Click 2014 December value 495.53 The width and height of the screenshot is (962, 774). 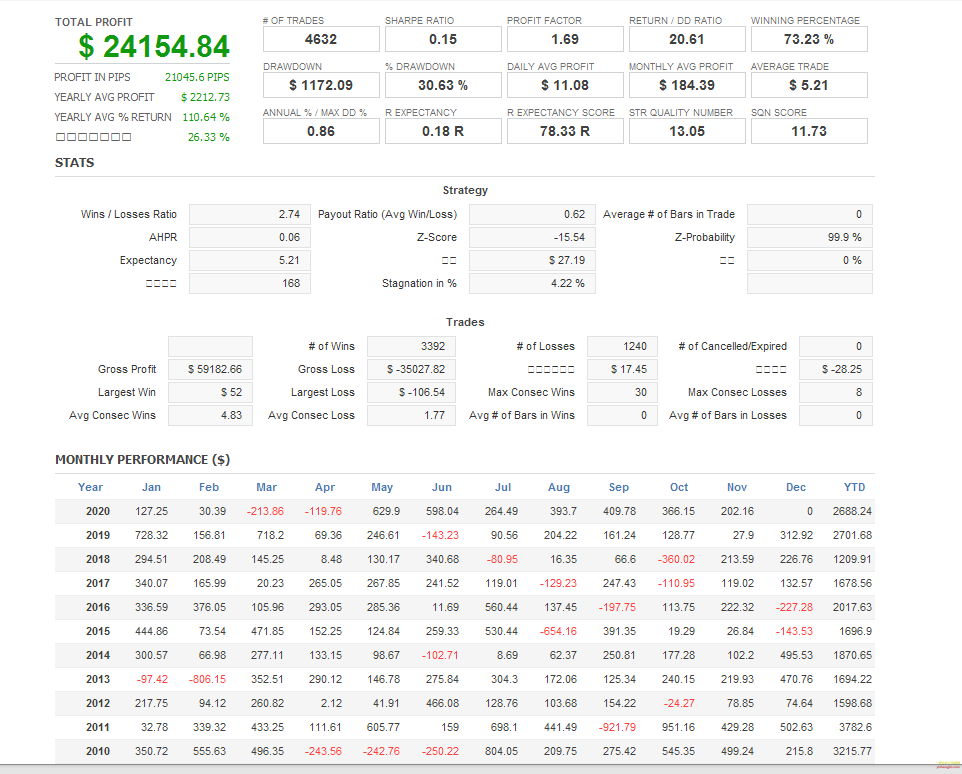796,655
